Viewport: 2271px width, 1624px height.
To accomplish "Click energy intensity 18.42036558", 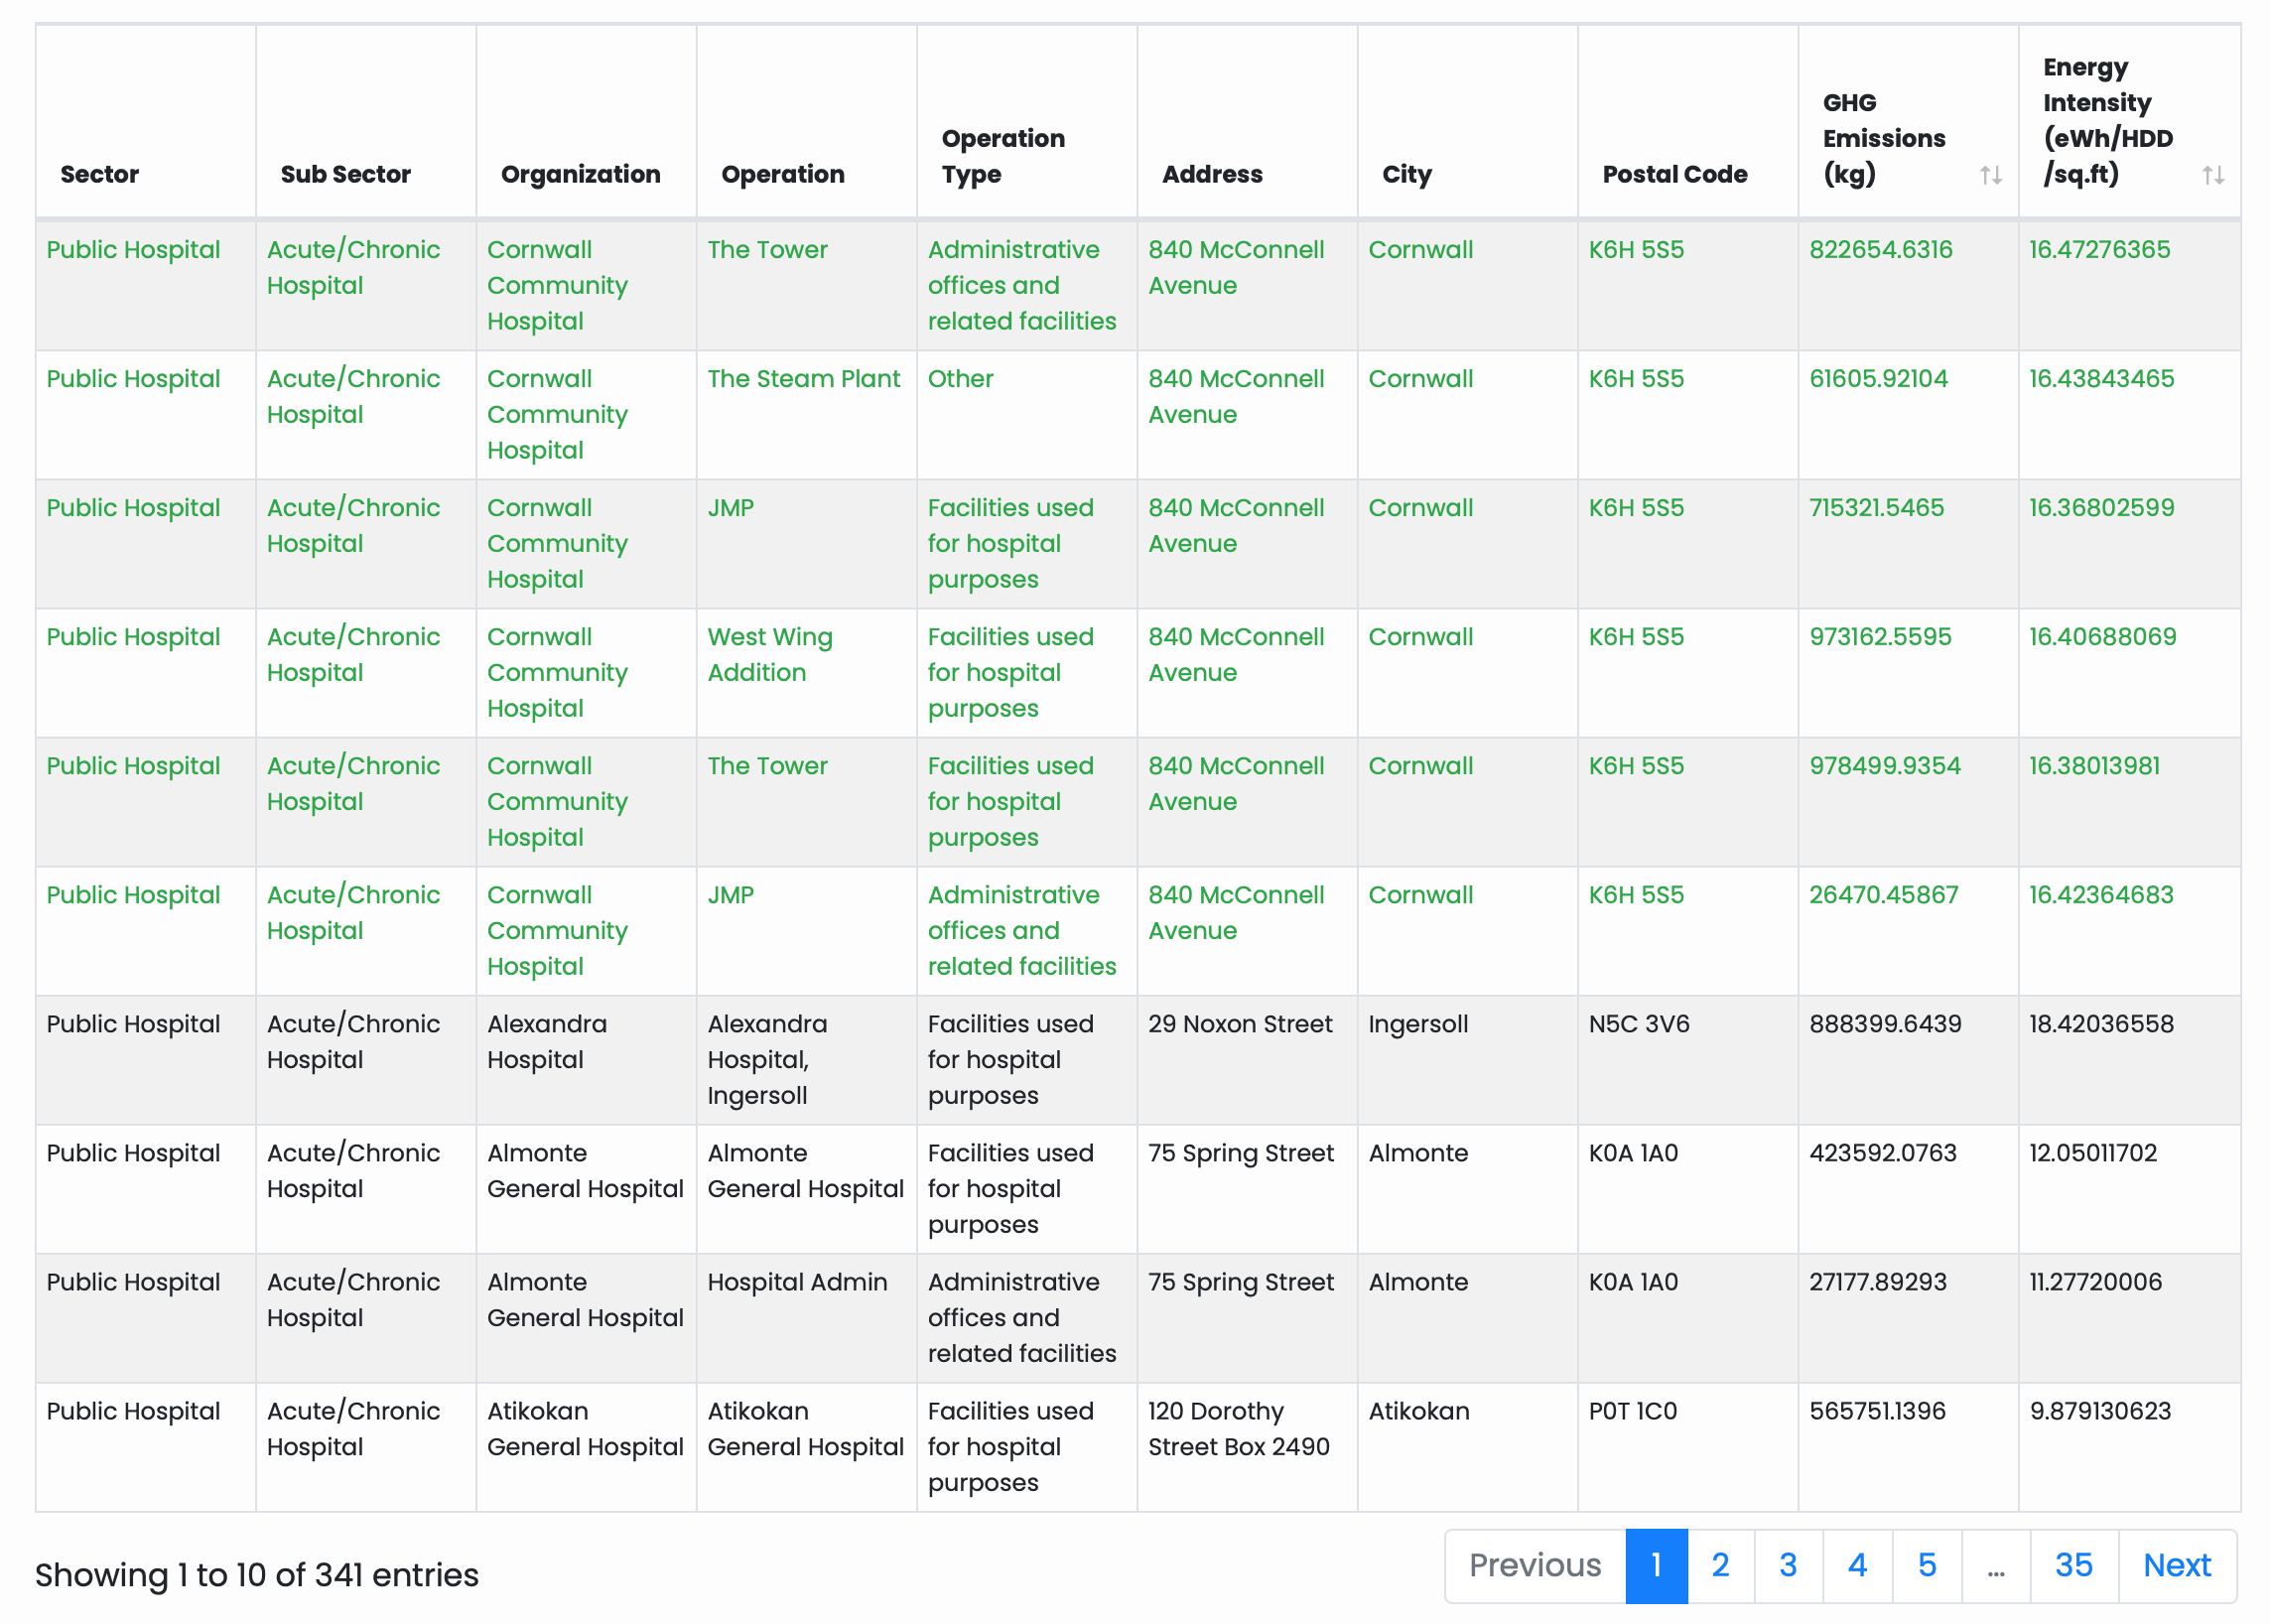I will click(x=2101, y=1024).
